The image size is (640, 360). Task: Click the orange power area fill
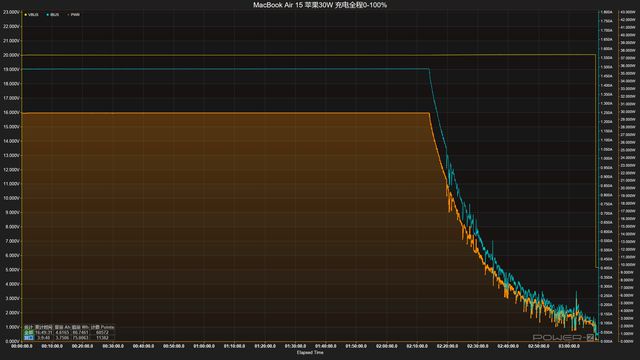tap(224, 224)
